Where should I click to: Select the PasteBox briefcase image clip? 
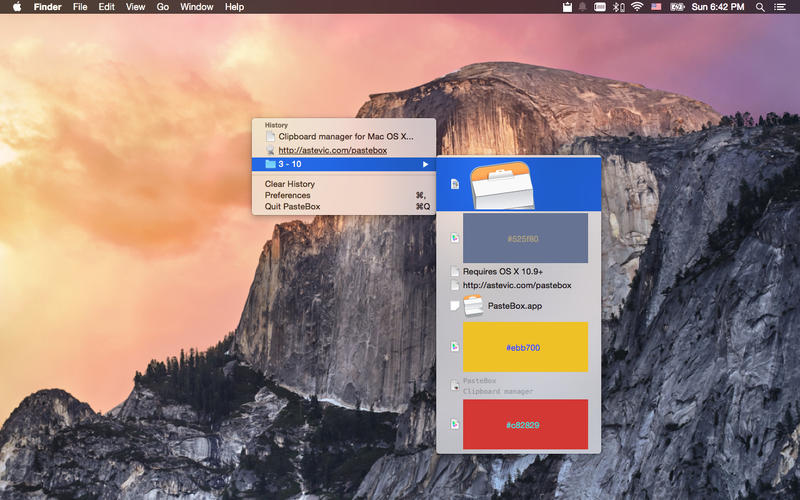tap(502, 184)
